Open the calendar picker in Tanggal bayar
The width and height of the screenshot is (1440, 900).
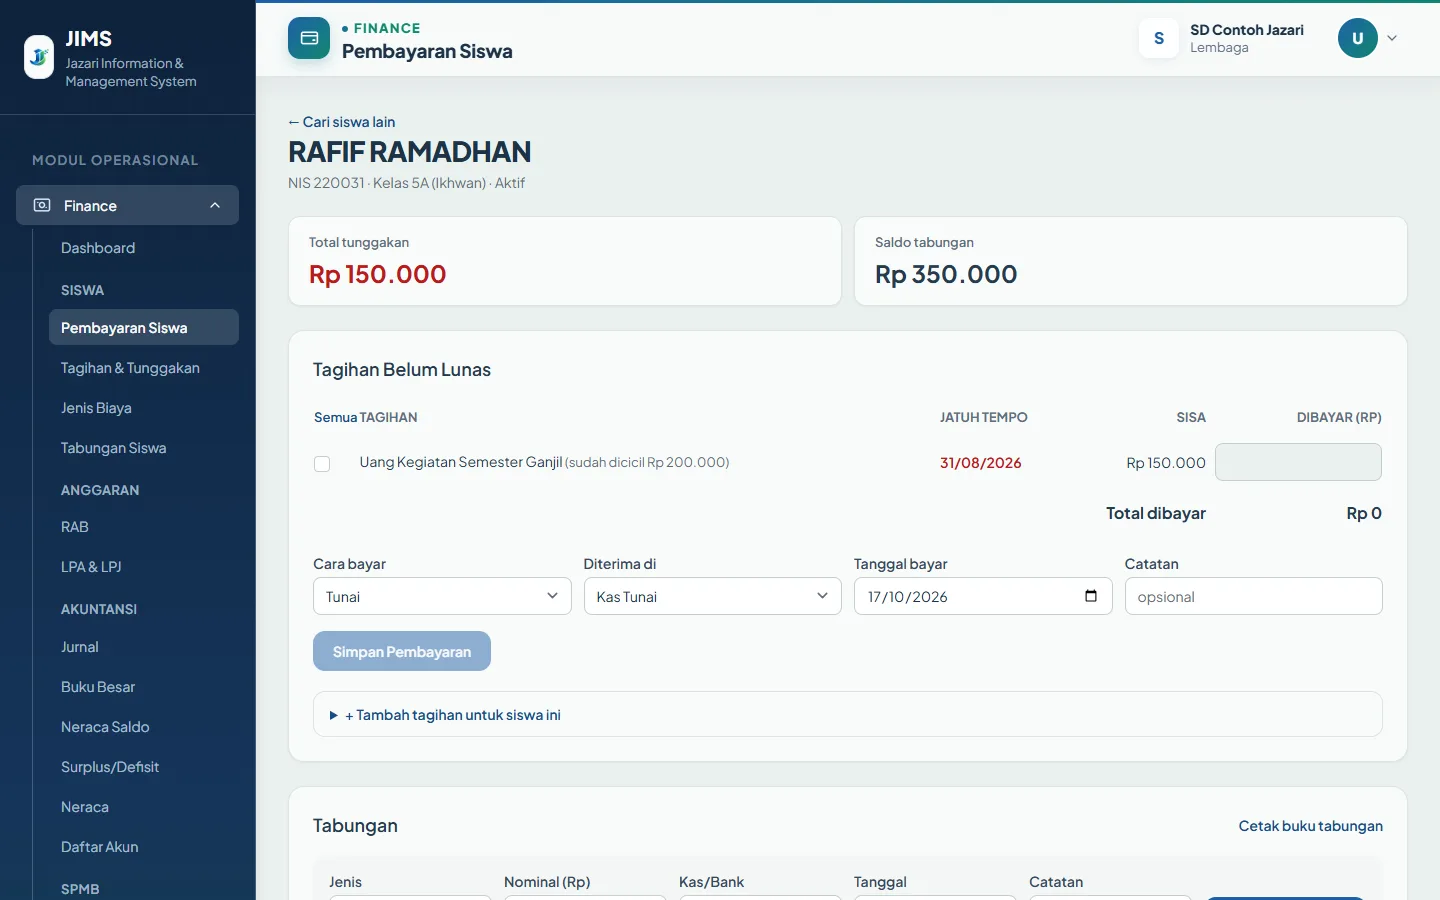[1091, 596]
